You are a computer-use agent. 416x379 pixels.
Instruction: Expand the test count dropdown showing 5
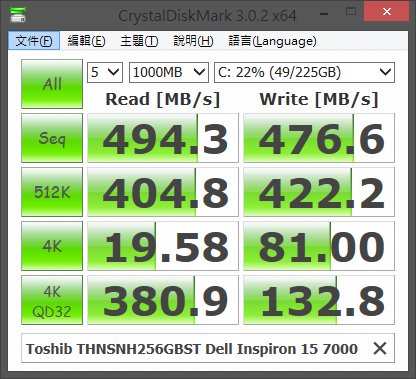click(x=105, y=72)
